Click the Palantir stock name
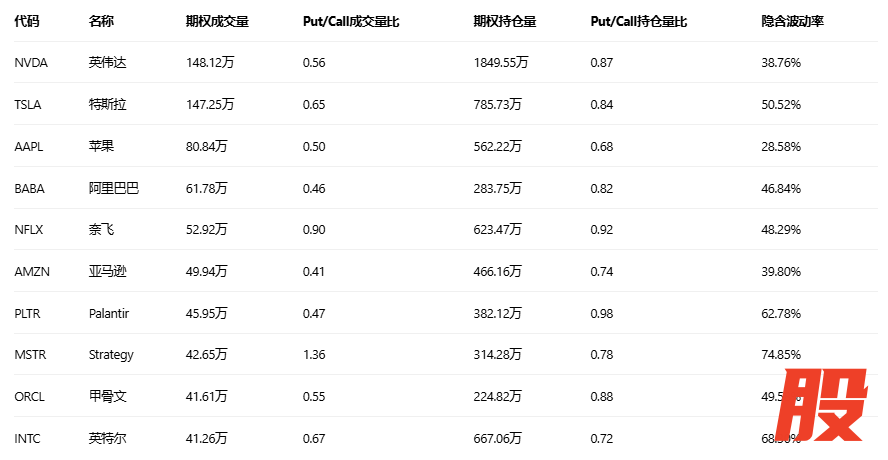This screenshot has height=460, width=888. tap(109, 313)
